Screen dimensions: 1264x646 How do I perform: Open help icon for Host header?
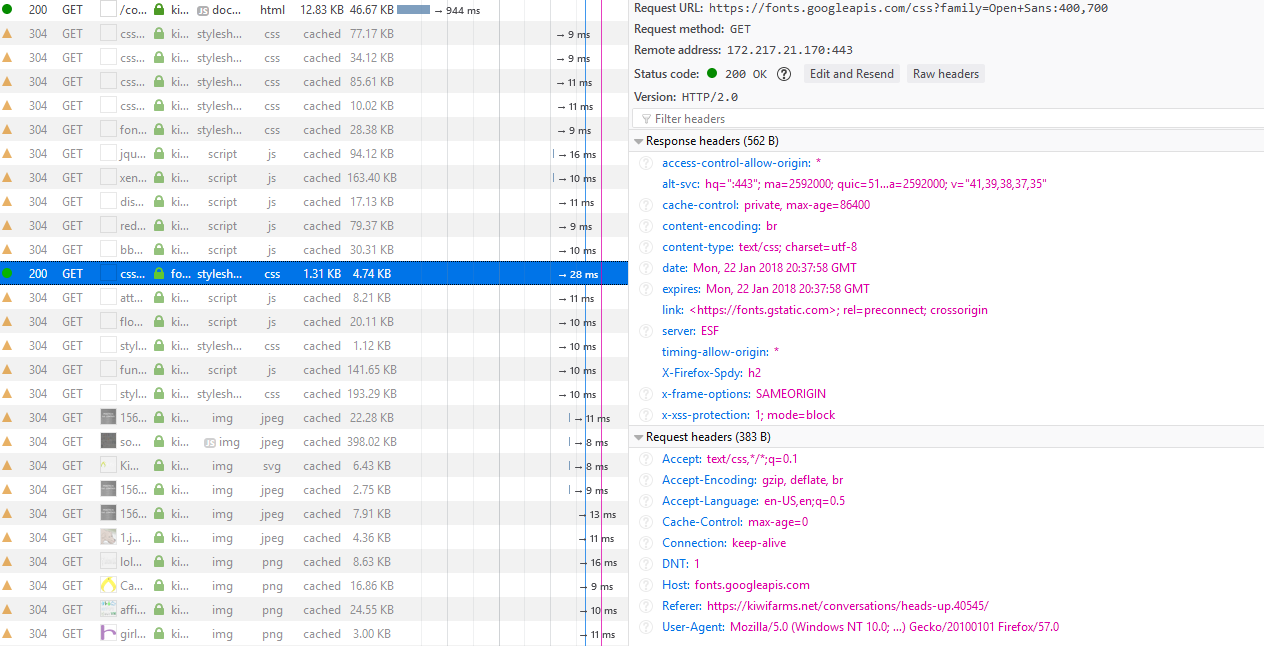point(646,585)
